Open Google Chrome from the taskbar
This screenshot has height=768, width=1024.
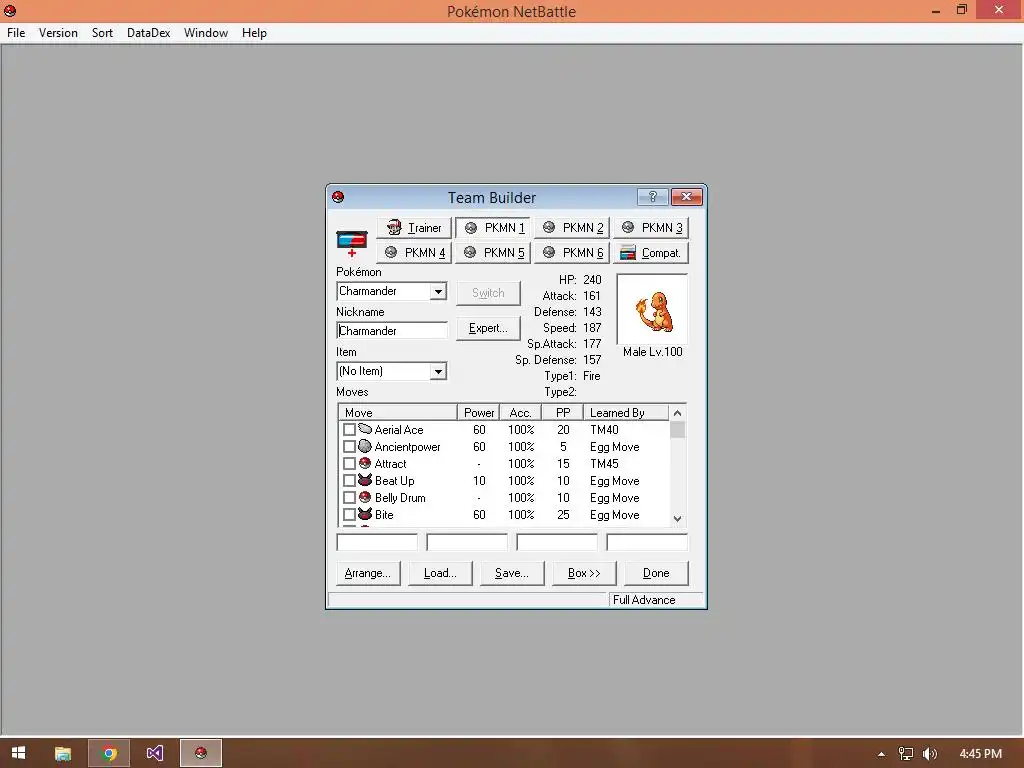[109, 753]
